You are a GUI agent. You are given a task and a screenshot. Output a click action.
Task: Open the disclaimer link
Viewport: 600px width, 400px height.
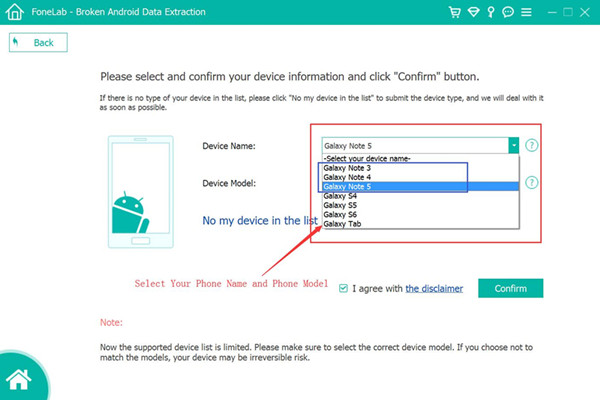434,289
